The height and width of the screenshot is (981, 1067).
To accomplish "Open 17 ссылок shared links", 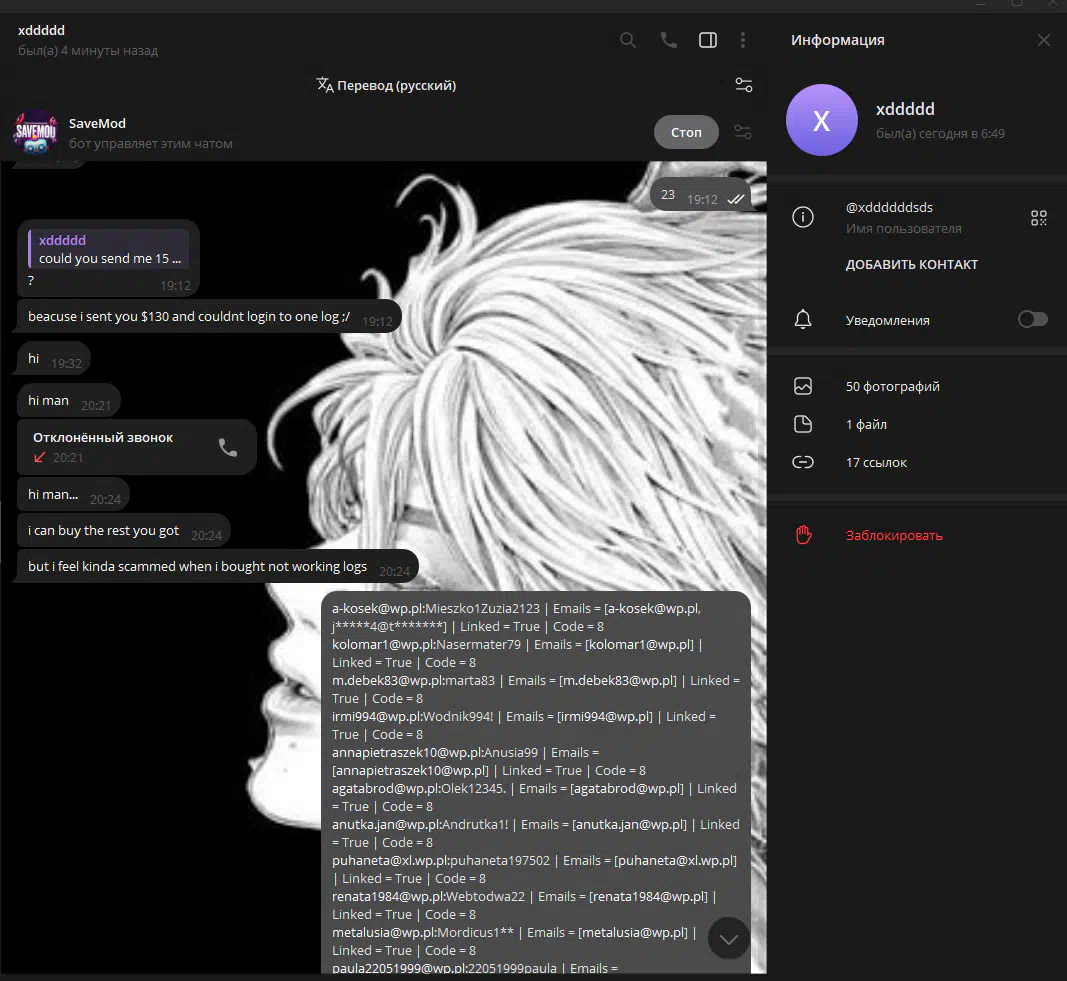I will [x=876, y=463].
